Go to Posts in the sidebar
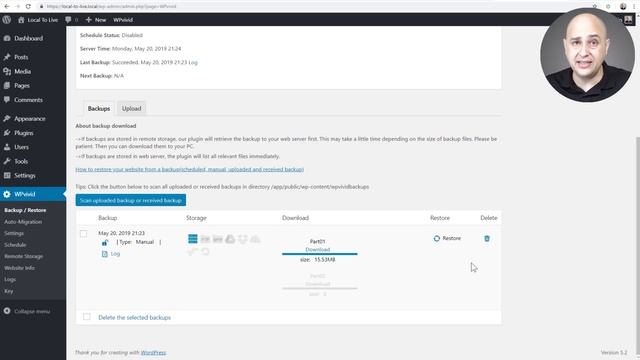 (21, 57)
